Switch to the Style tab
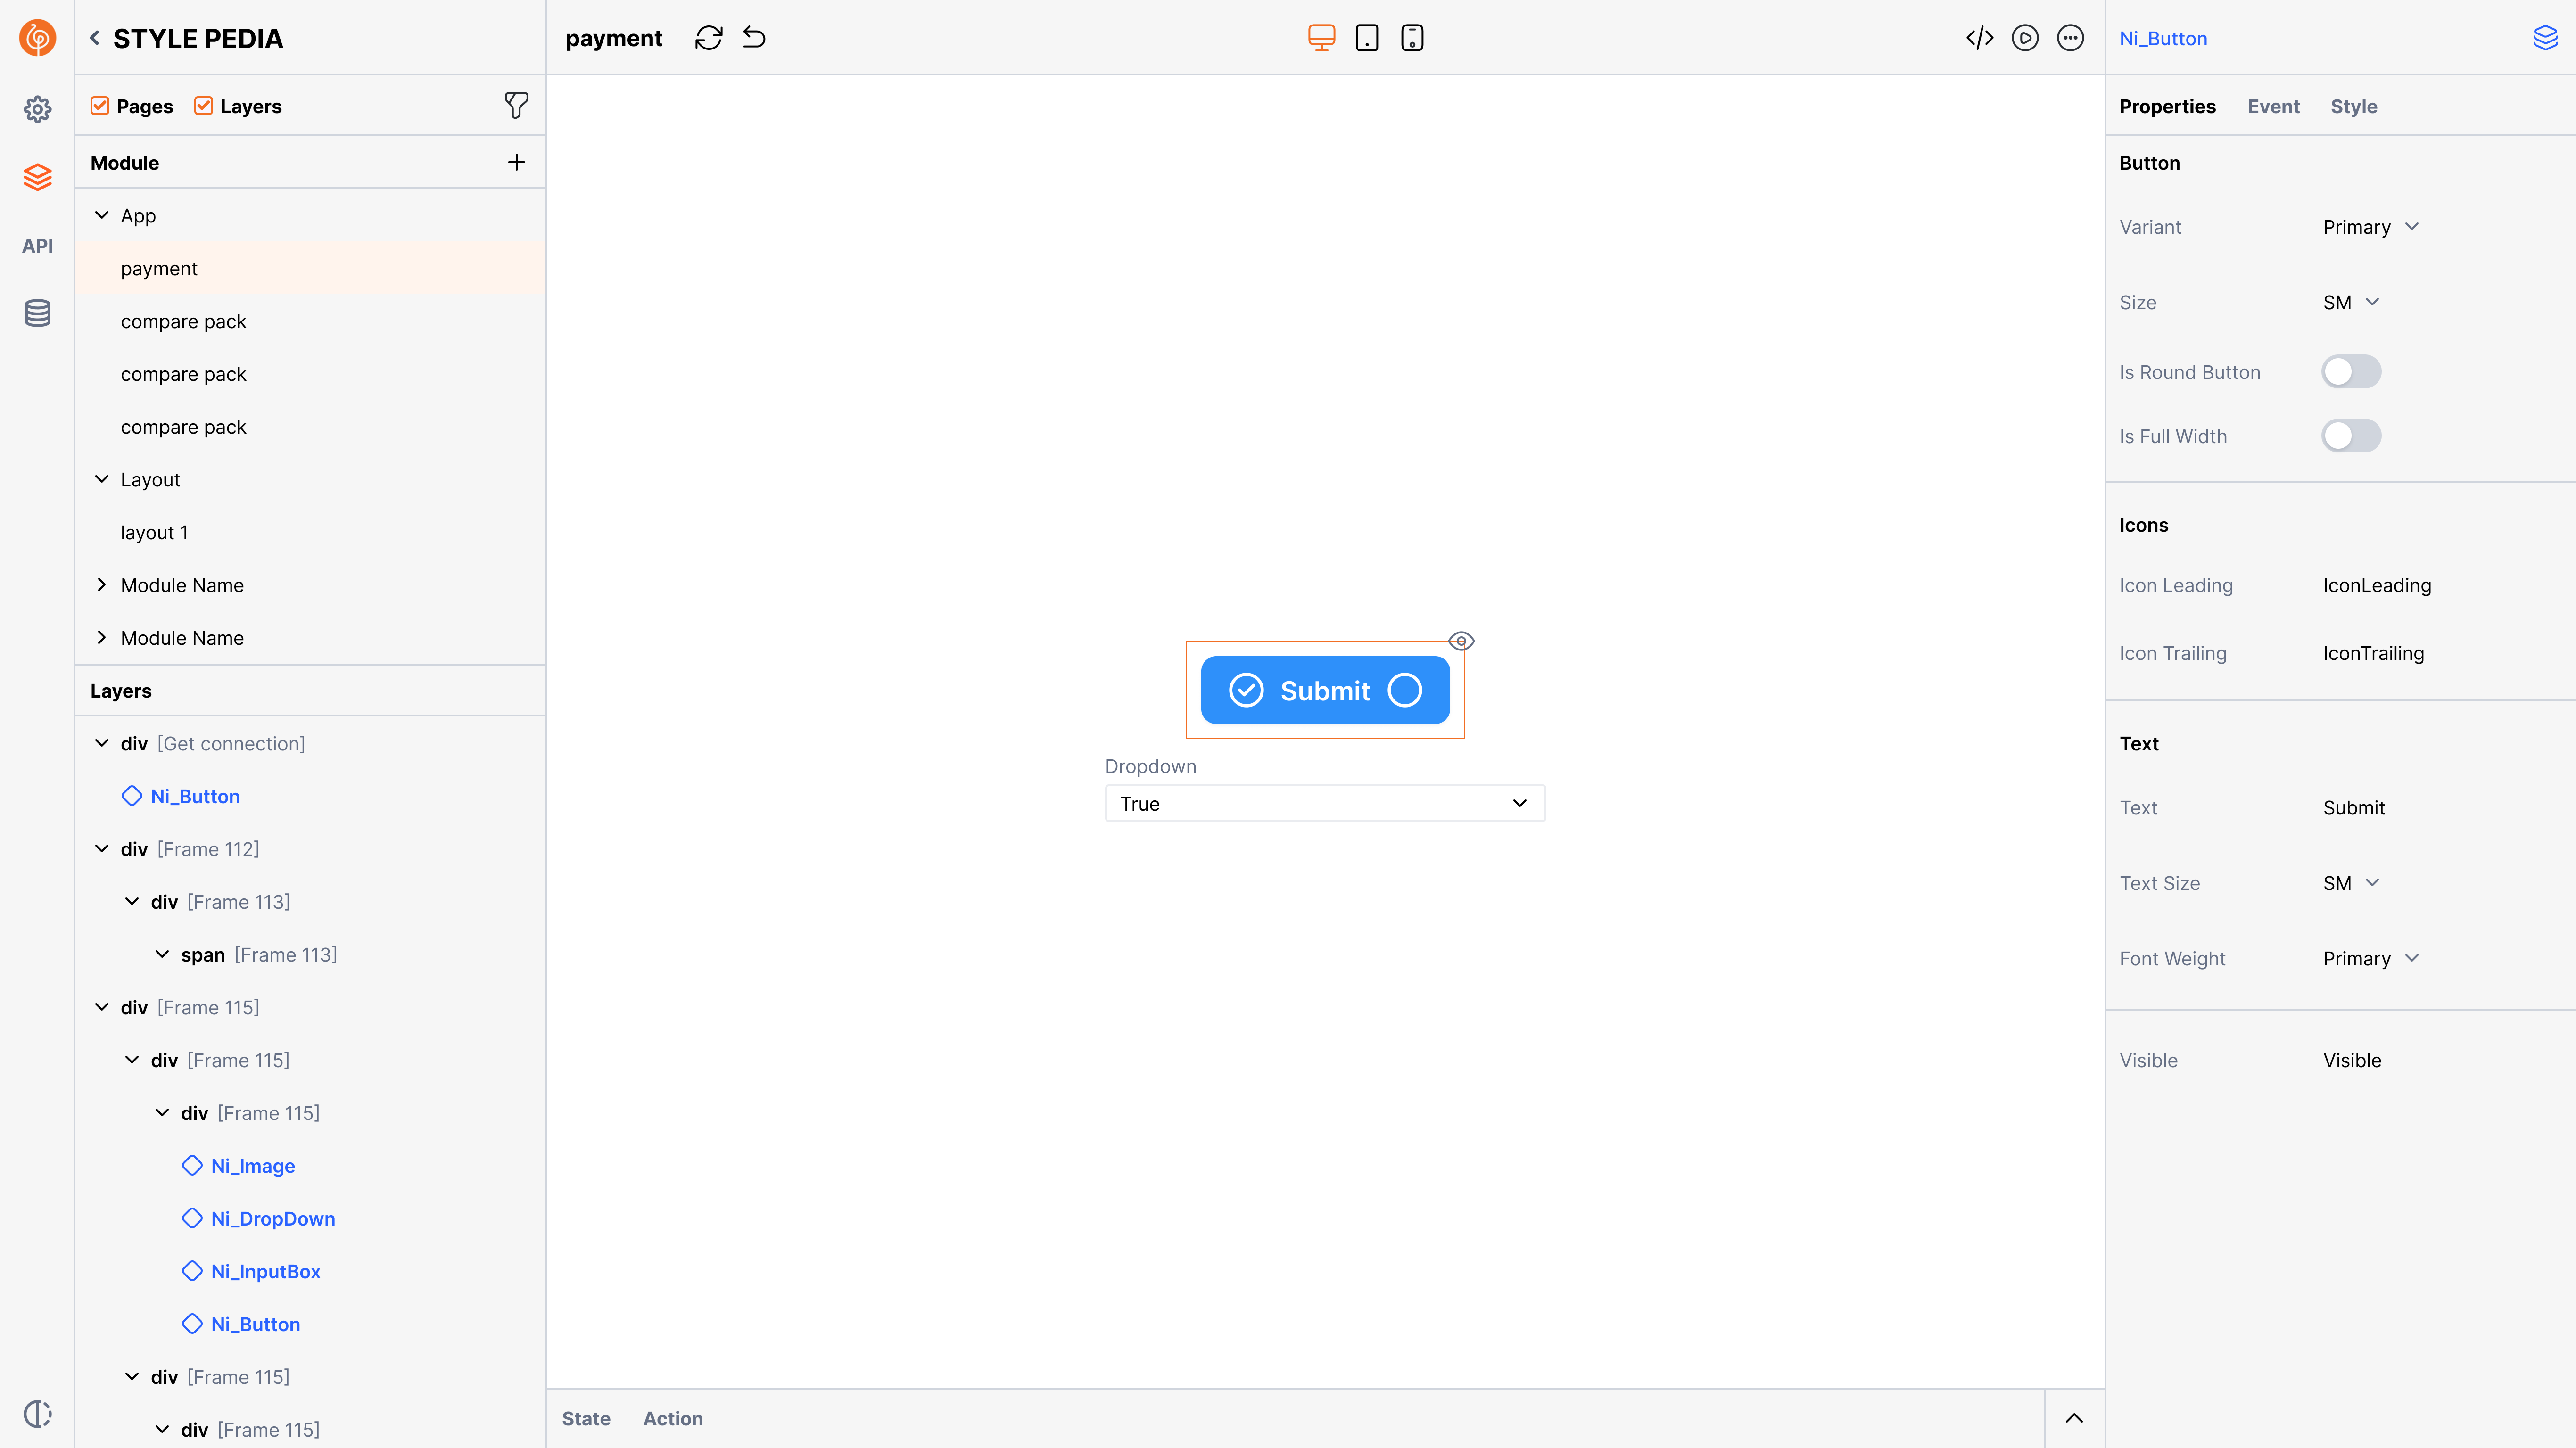Screen dimensions: 2576x1448 coord(2353,106)
